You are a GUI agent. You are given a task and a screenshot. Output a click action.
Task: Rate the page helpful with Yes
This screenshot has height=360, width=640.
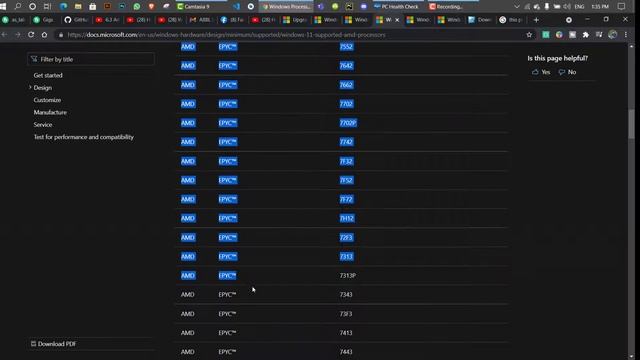pos(541,72)
